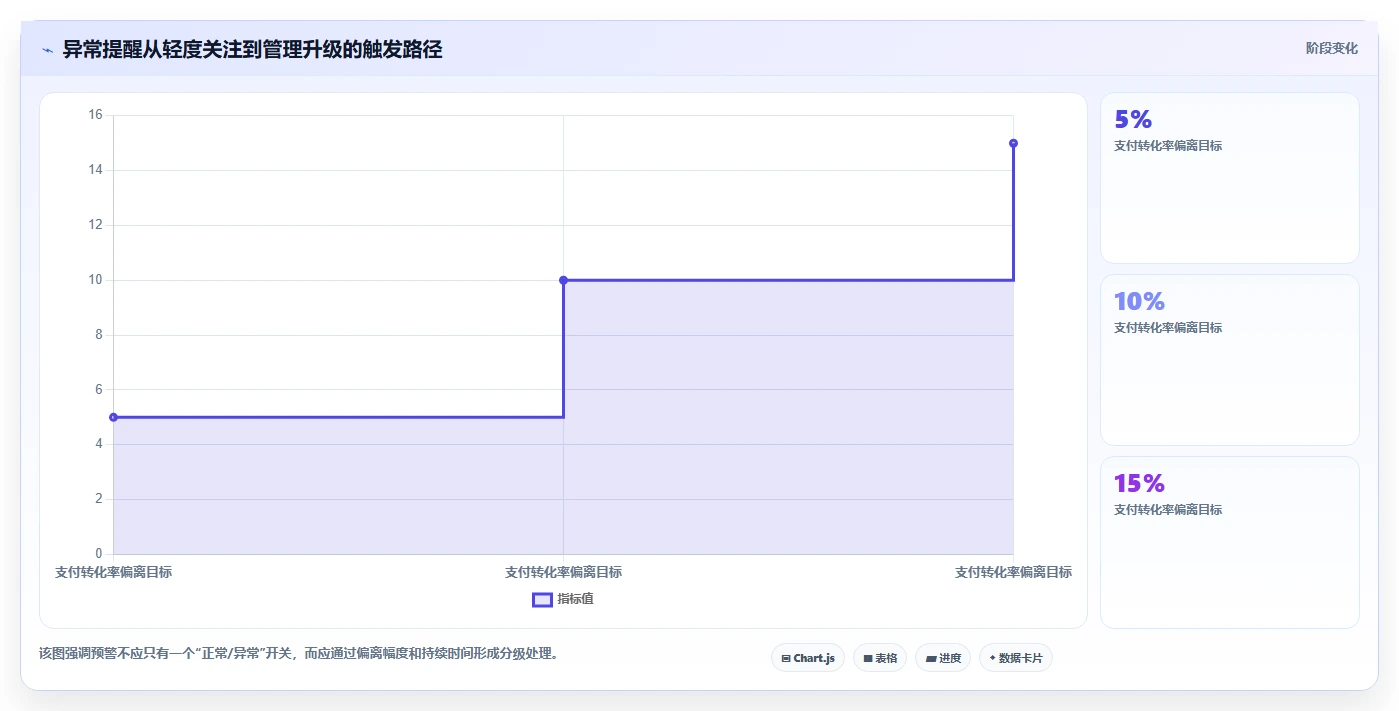Open the 5% 支付转化率偏离目标 card

[x=1230, y=178]
